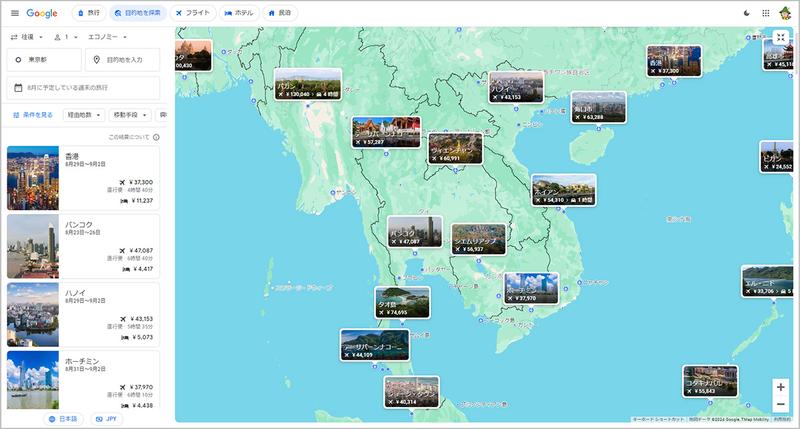The image size is (800, 429).
Task: Select the 目的地を探索 tab
Action: coord(138,13)
